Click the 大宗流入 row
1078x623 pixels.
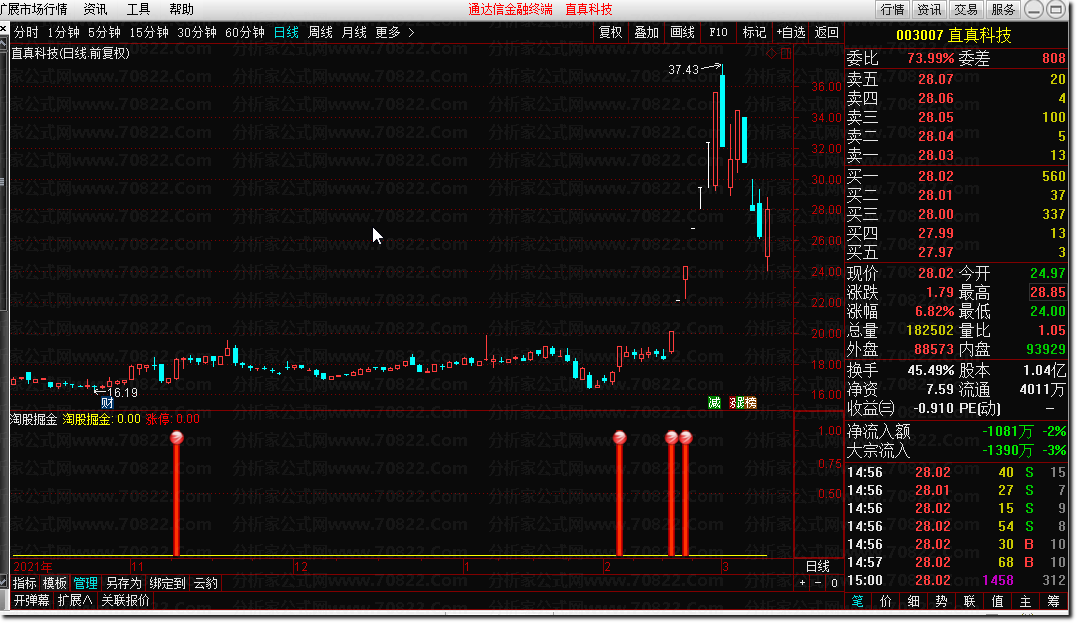(x=956, y=451)
